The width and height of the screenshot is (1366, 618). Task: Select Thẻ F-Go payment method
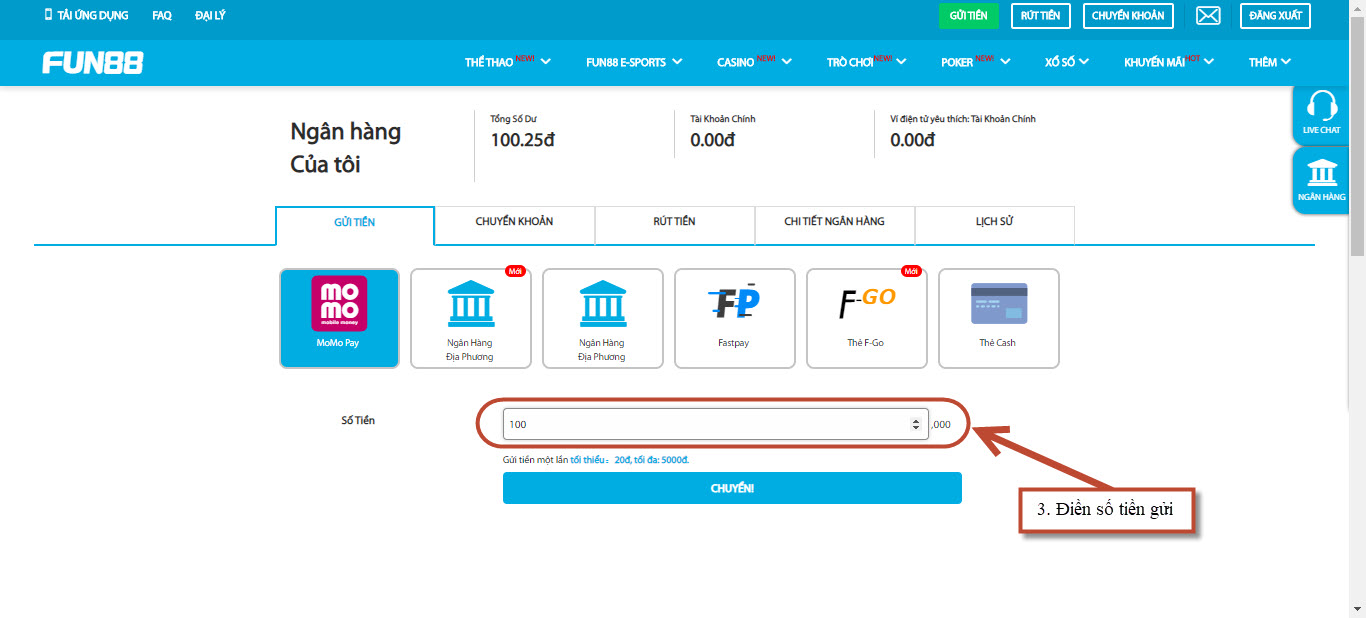pos(866,318)
